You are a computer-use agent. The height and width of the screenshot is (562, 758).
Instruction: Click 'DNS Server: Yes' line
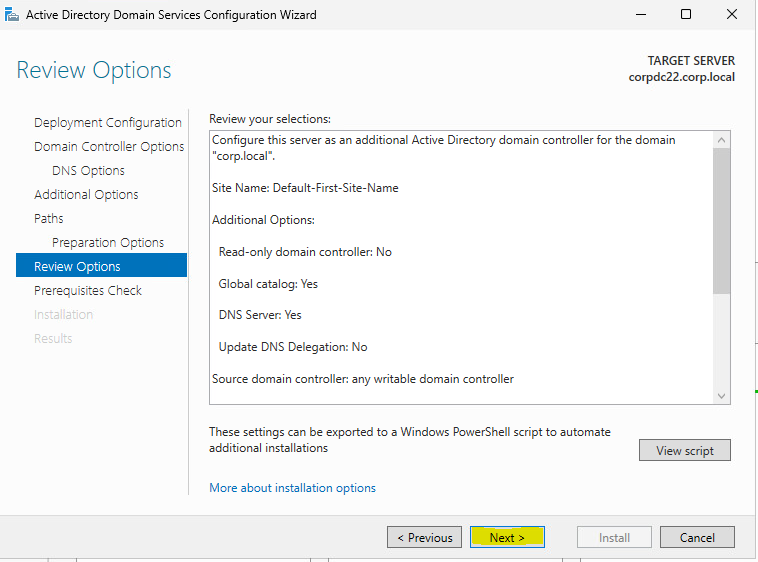260,315
